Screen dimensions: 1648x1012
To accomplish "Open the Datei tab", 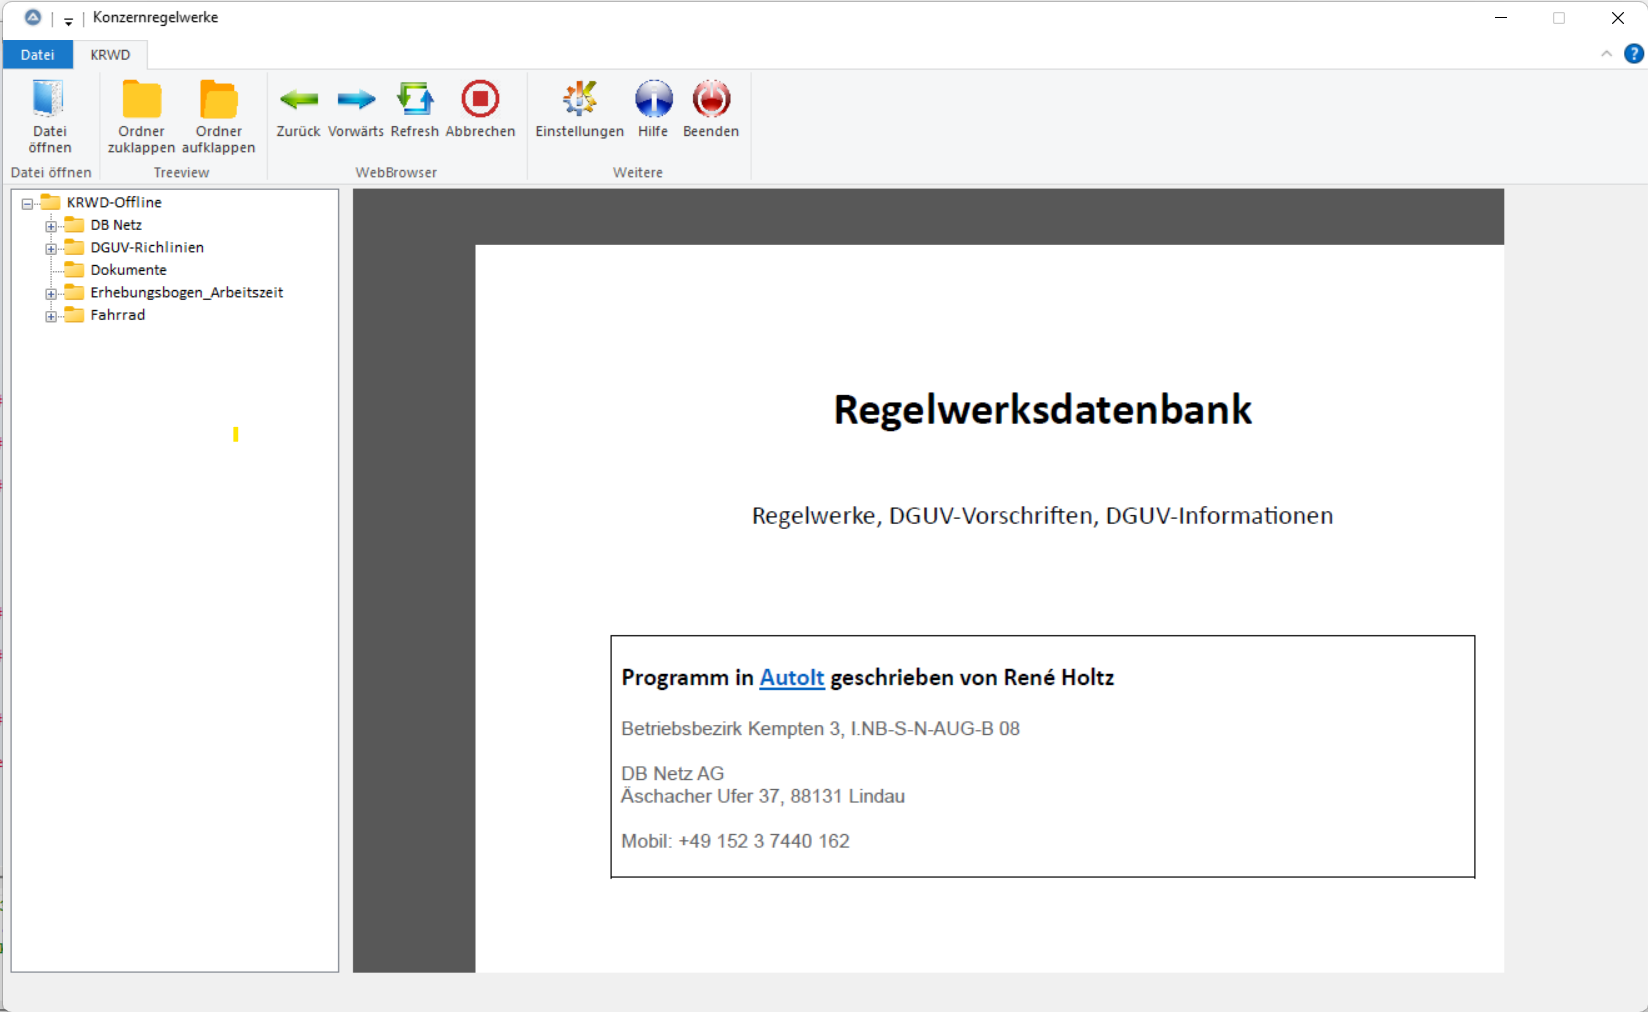I will pos(37,55).
